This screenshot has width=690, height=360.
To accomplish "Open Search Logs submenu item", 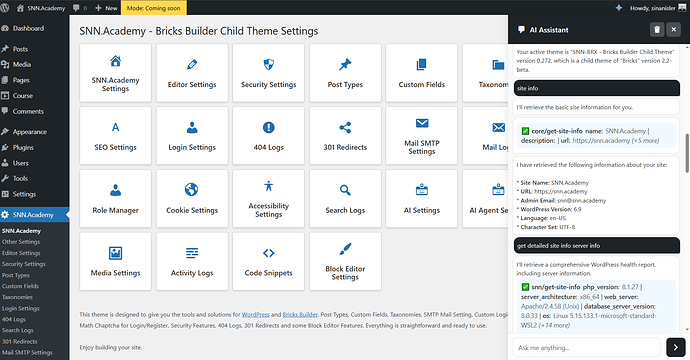I will (x=18, y=330).
